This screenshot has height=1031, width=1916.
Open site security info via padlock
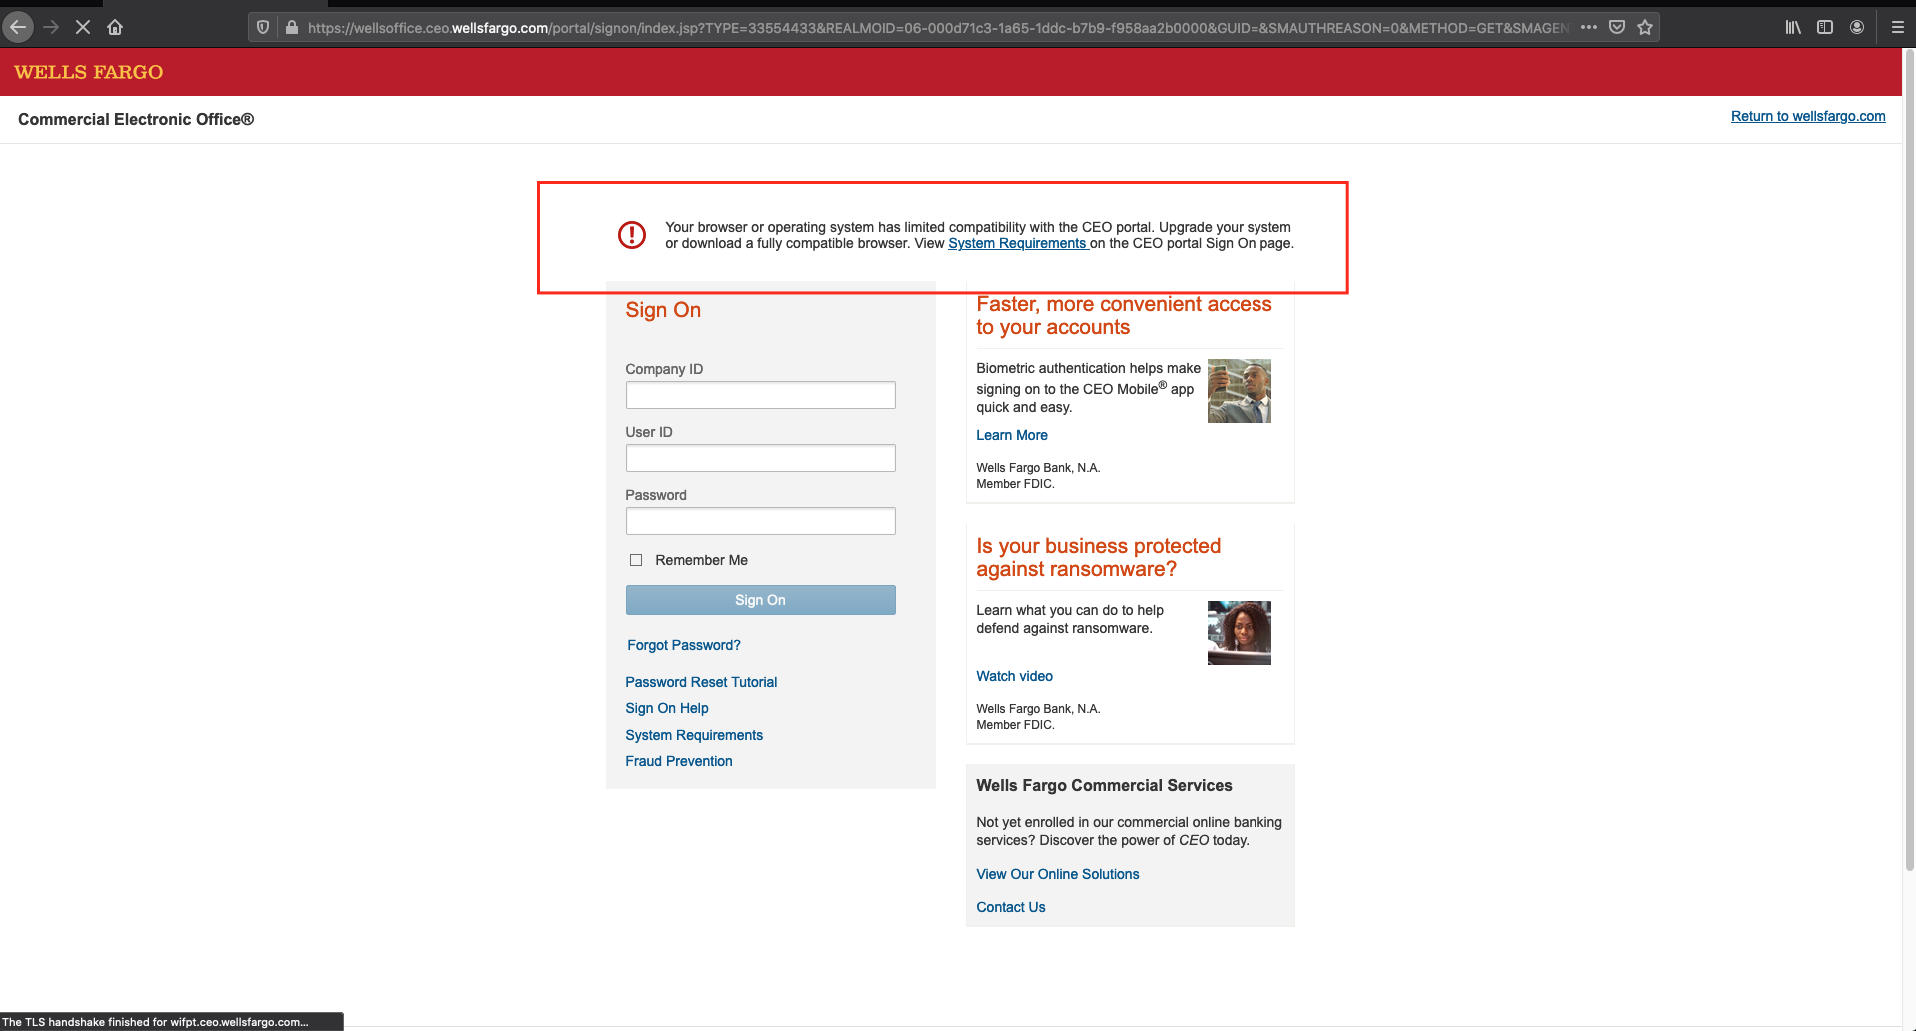pyautogui.click(x=291, y=27)
